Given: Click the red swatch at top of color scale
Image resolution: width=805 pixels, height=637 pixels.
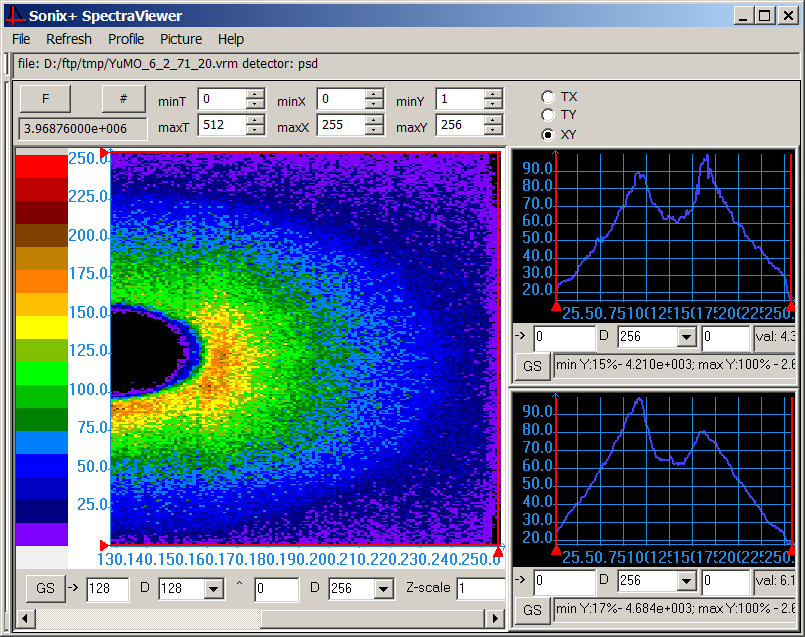Looking at the screenshot, I should (41, 165).
